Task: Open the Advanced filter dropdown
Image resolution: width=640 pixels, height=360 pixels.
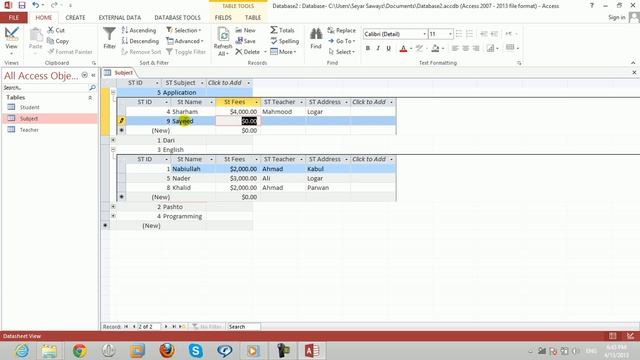Action: pyautogui.click(x=185, y=41)
